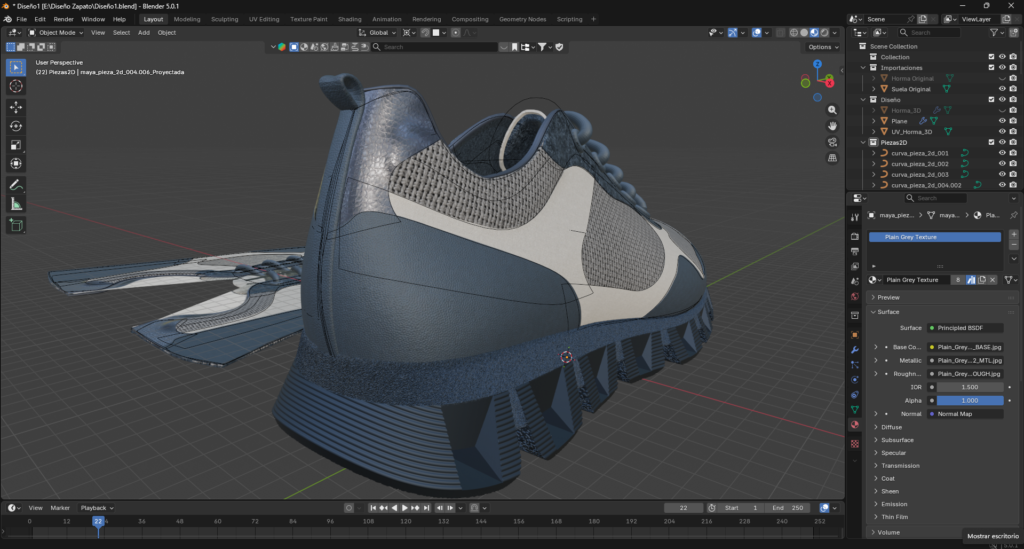The width and height of the screenshot is (1024, 549).
Task: Switch to the Shading workspace tab
Action: point(349,19)
